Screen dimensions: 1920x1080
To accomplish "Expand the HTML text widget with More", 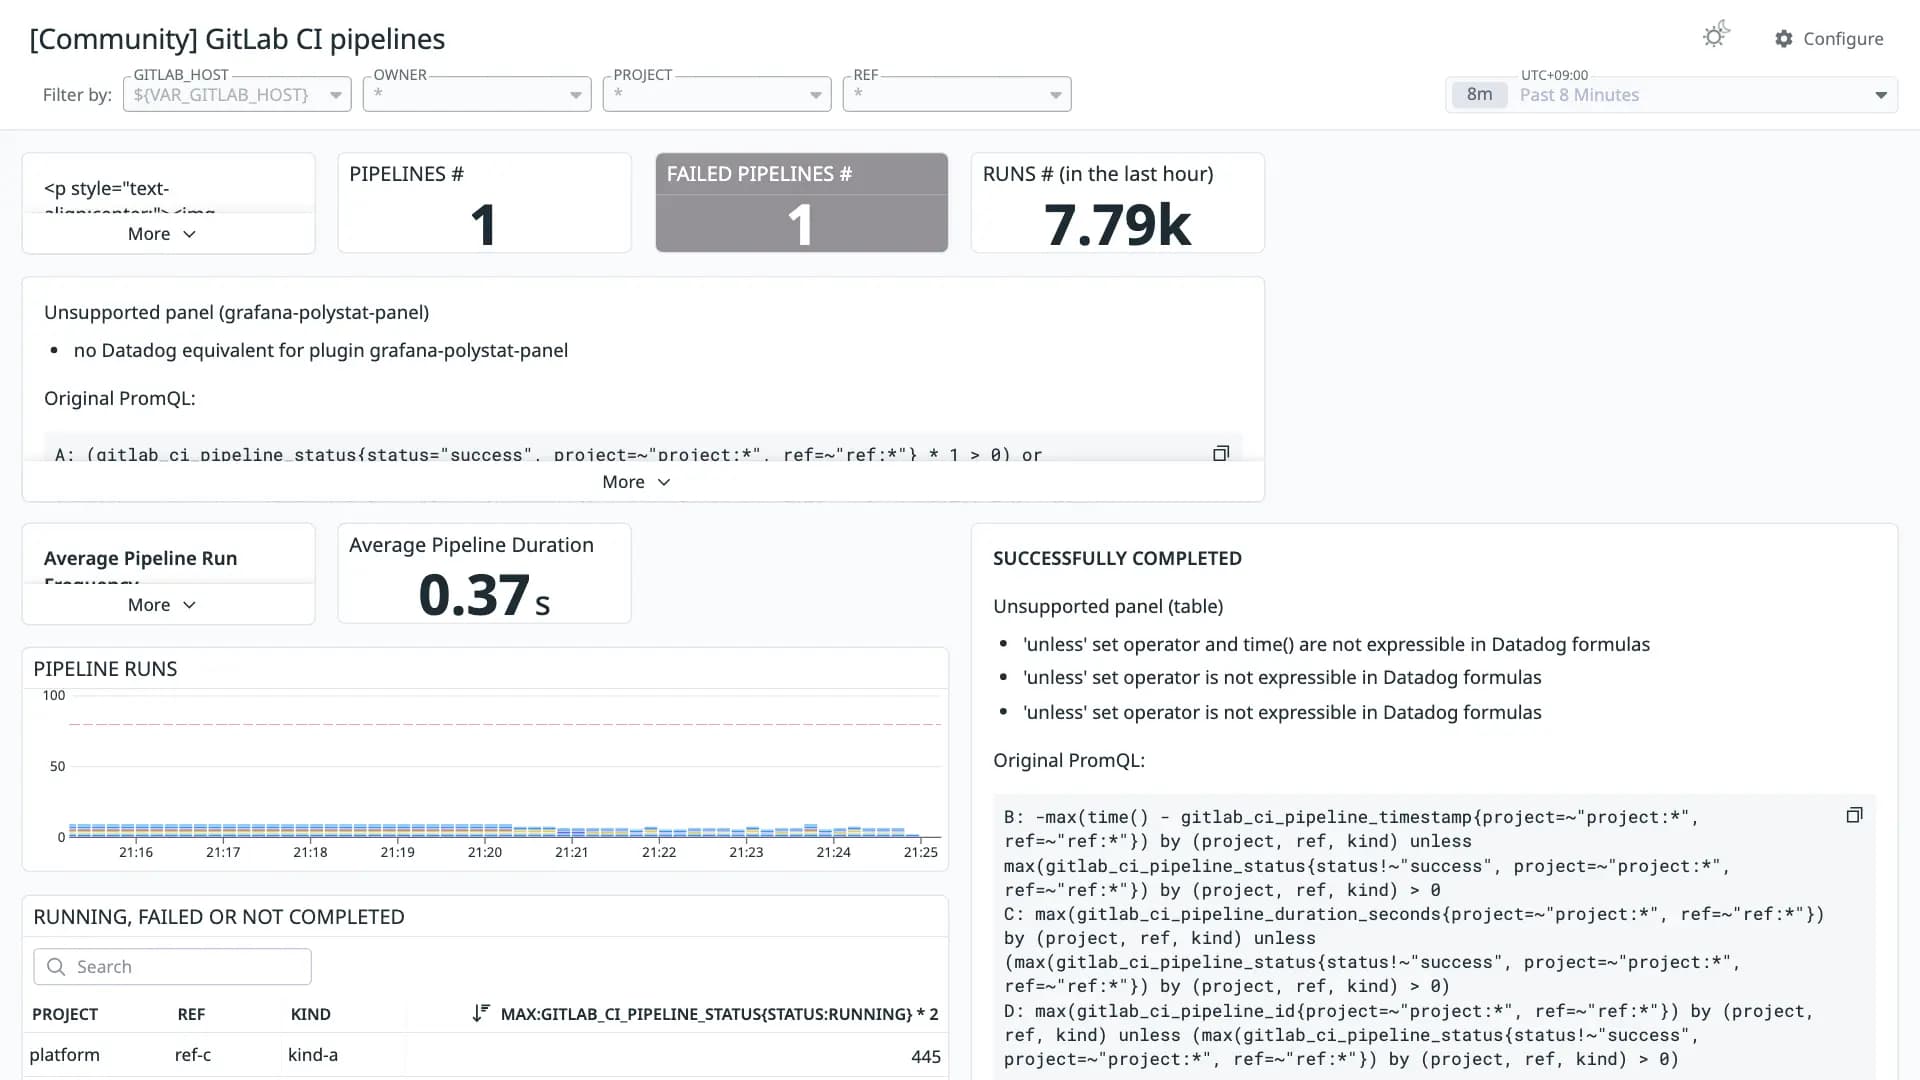I will pyautogui.click(x=162, y=234).
